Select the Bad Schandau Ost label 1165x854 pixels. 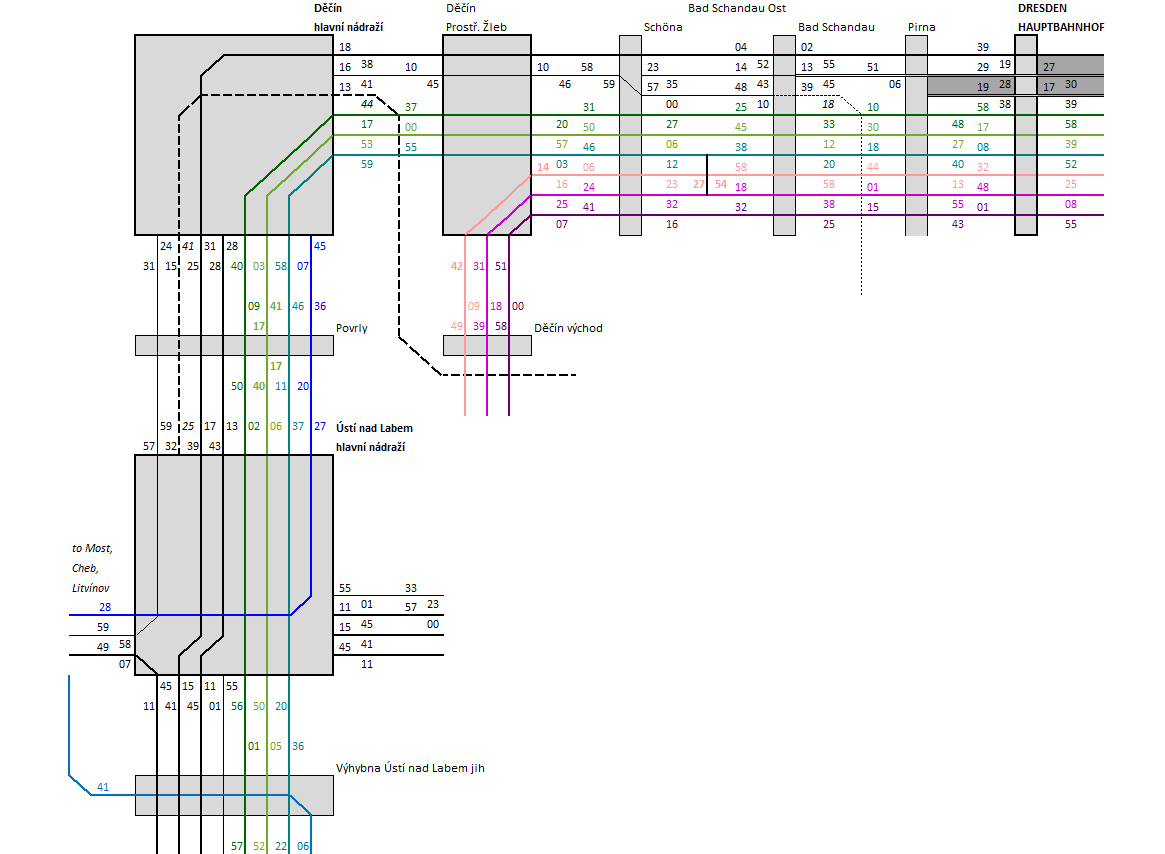[x=736, y=8]
